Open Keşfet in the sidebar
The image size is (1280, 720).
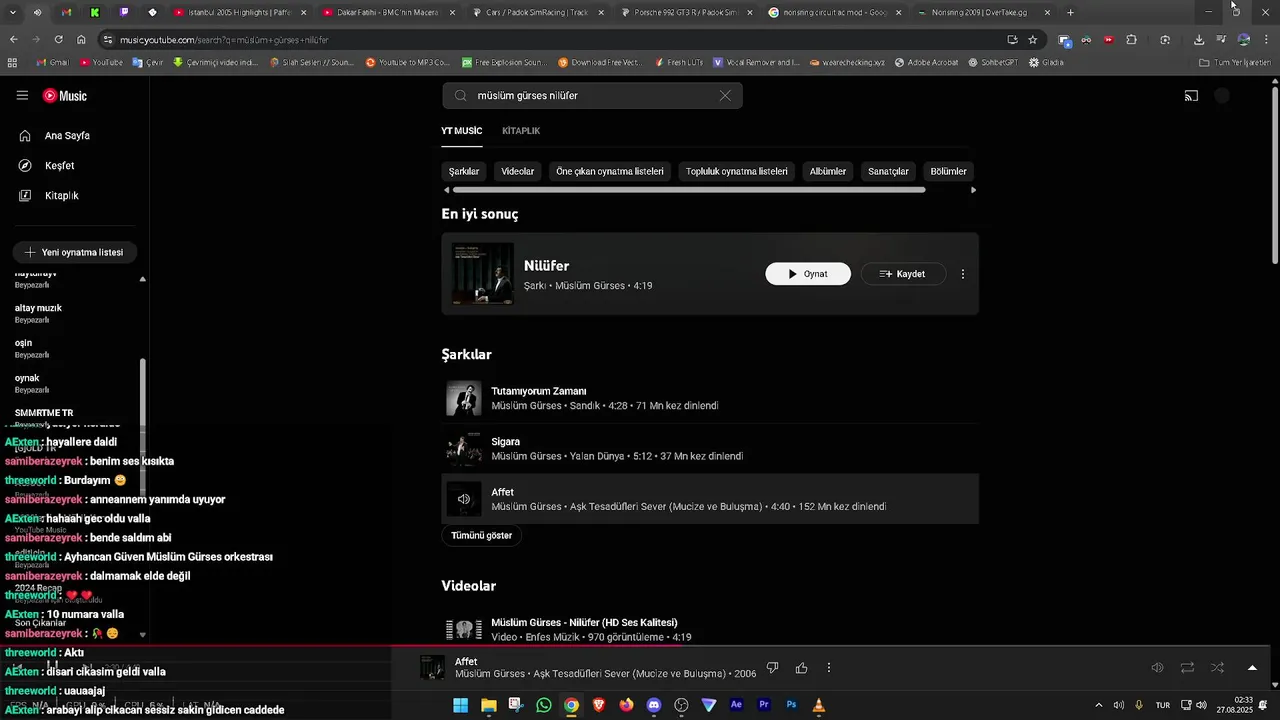click(x=59, y=166)
